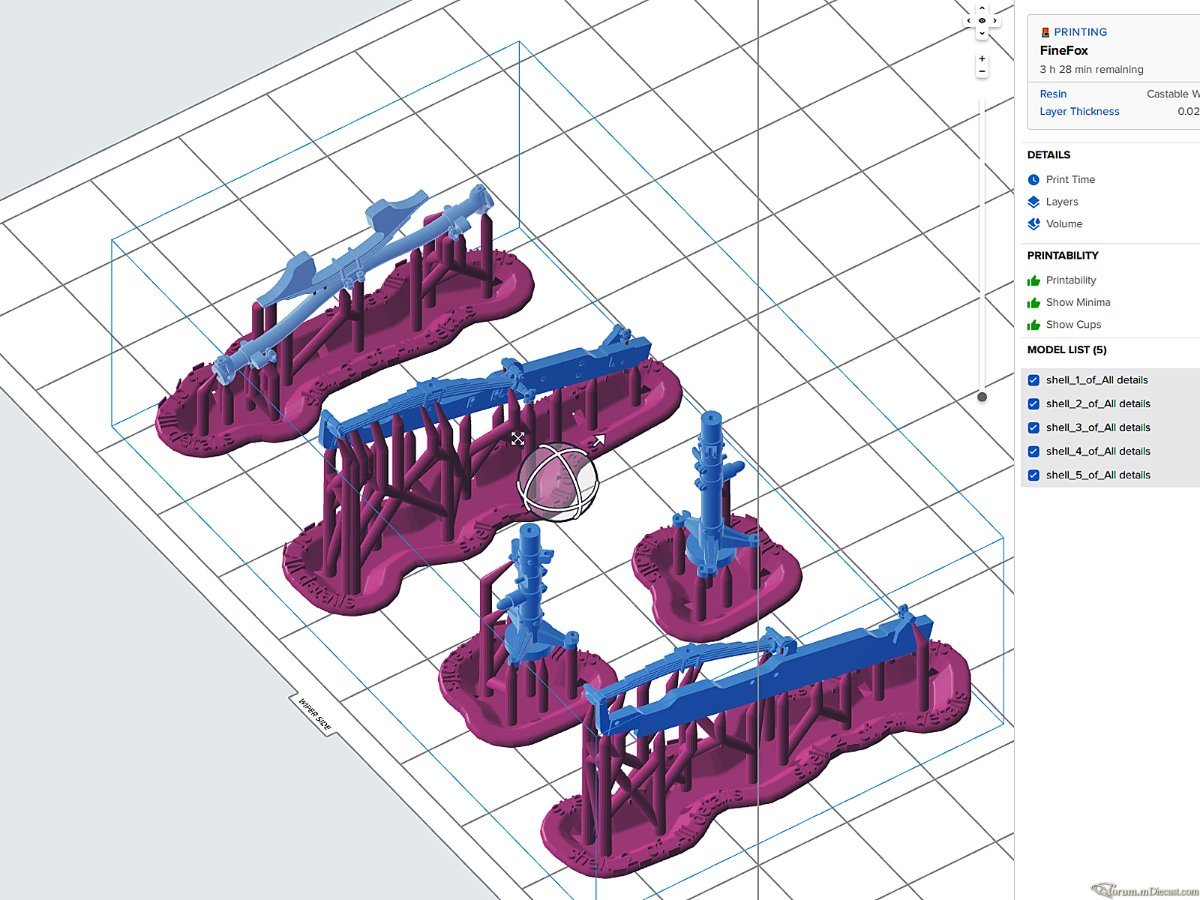Select the shell_2_of_All details model name
Screen dimensions: 1200x900
coord(1098,404)
